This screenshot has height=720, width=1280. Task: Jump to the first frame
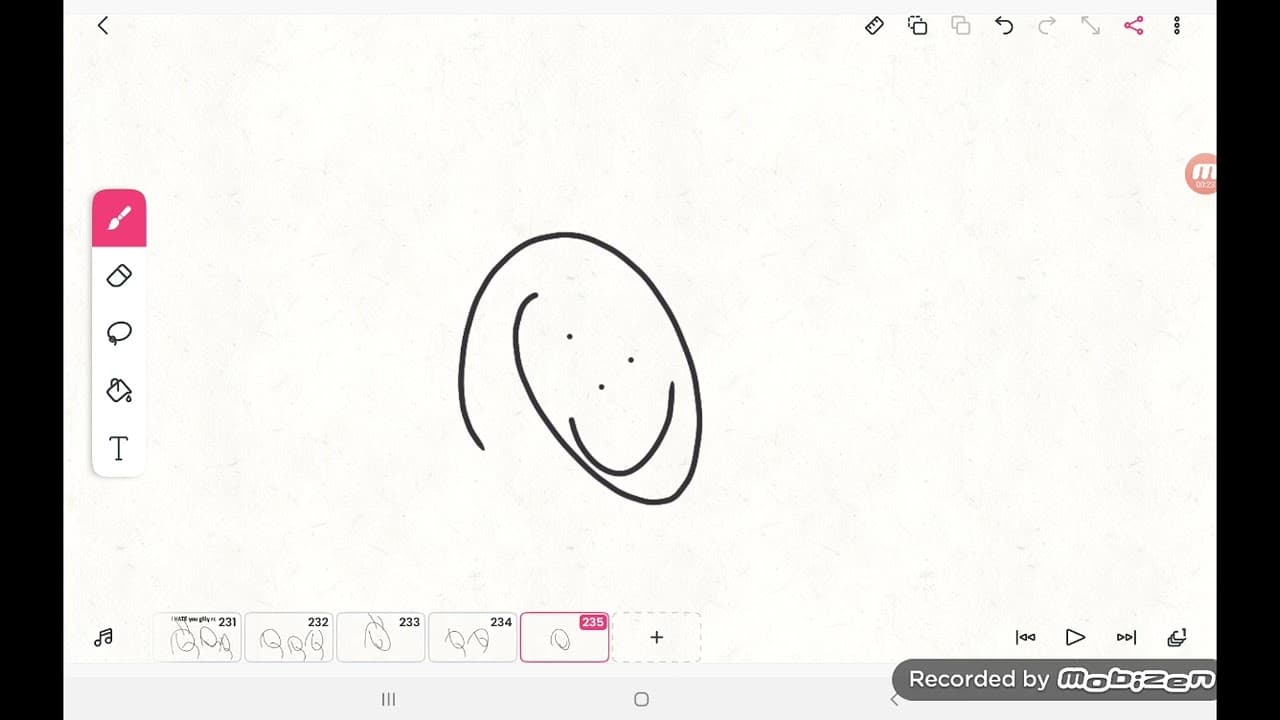coord(1025,637)
